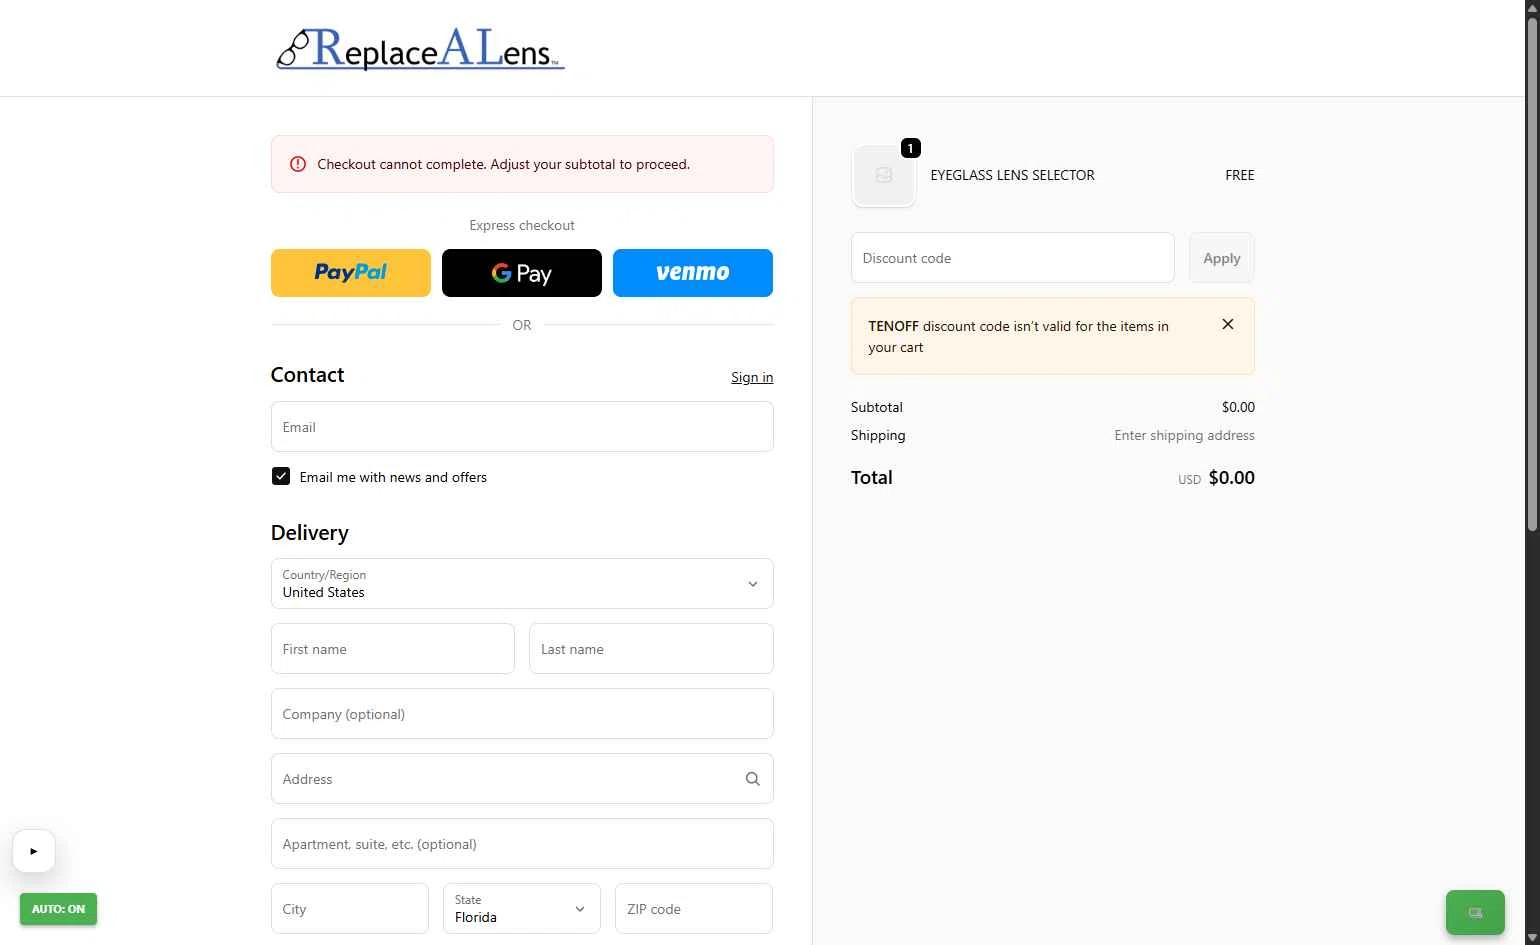Click the Total '$0.00' amount

tap(1231, 478)
